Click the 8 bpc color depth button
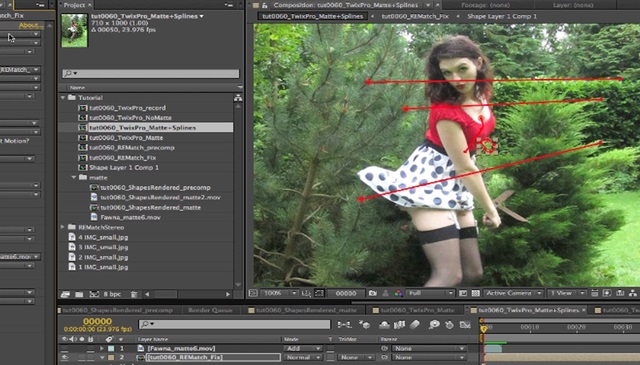 coord(112,294)
